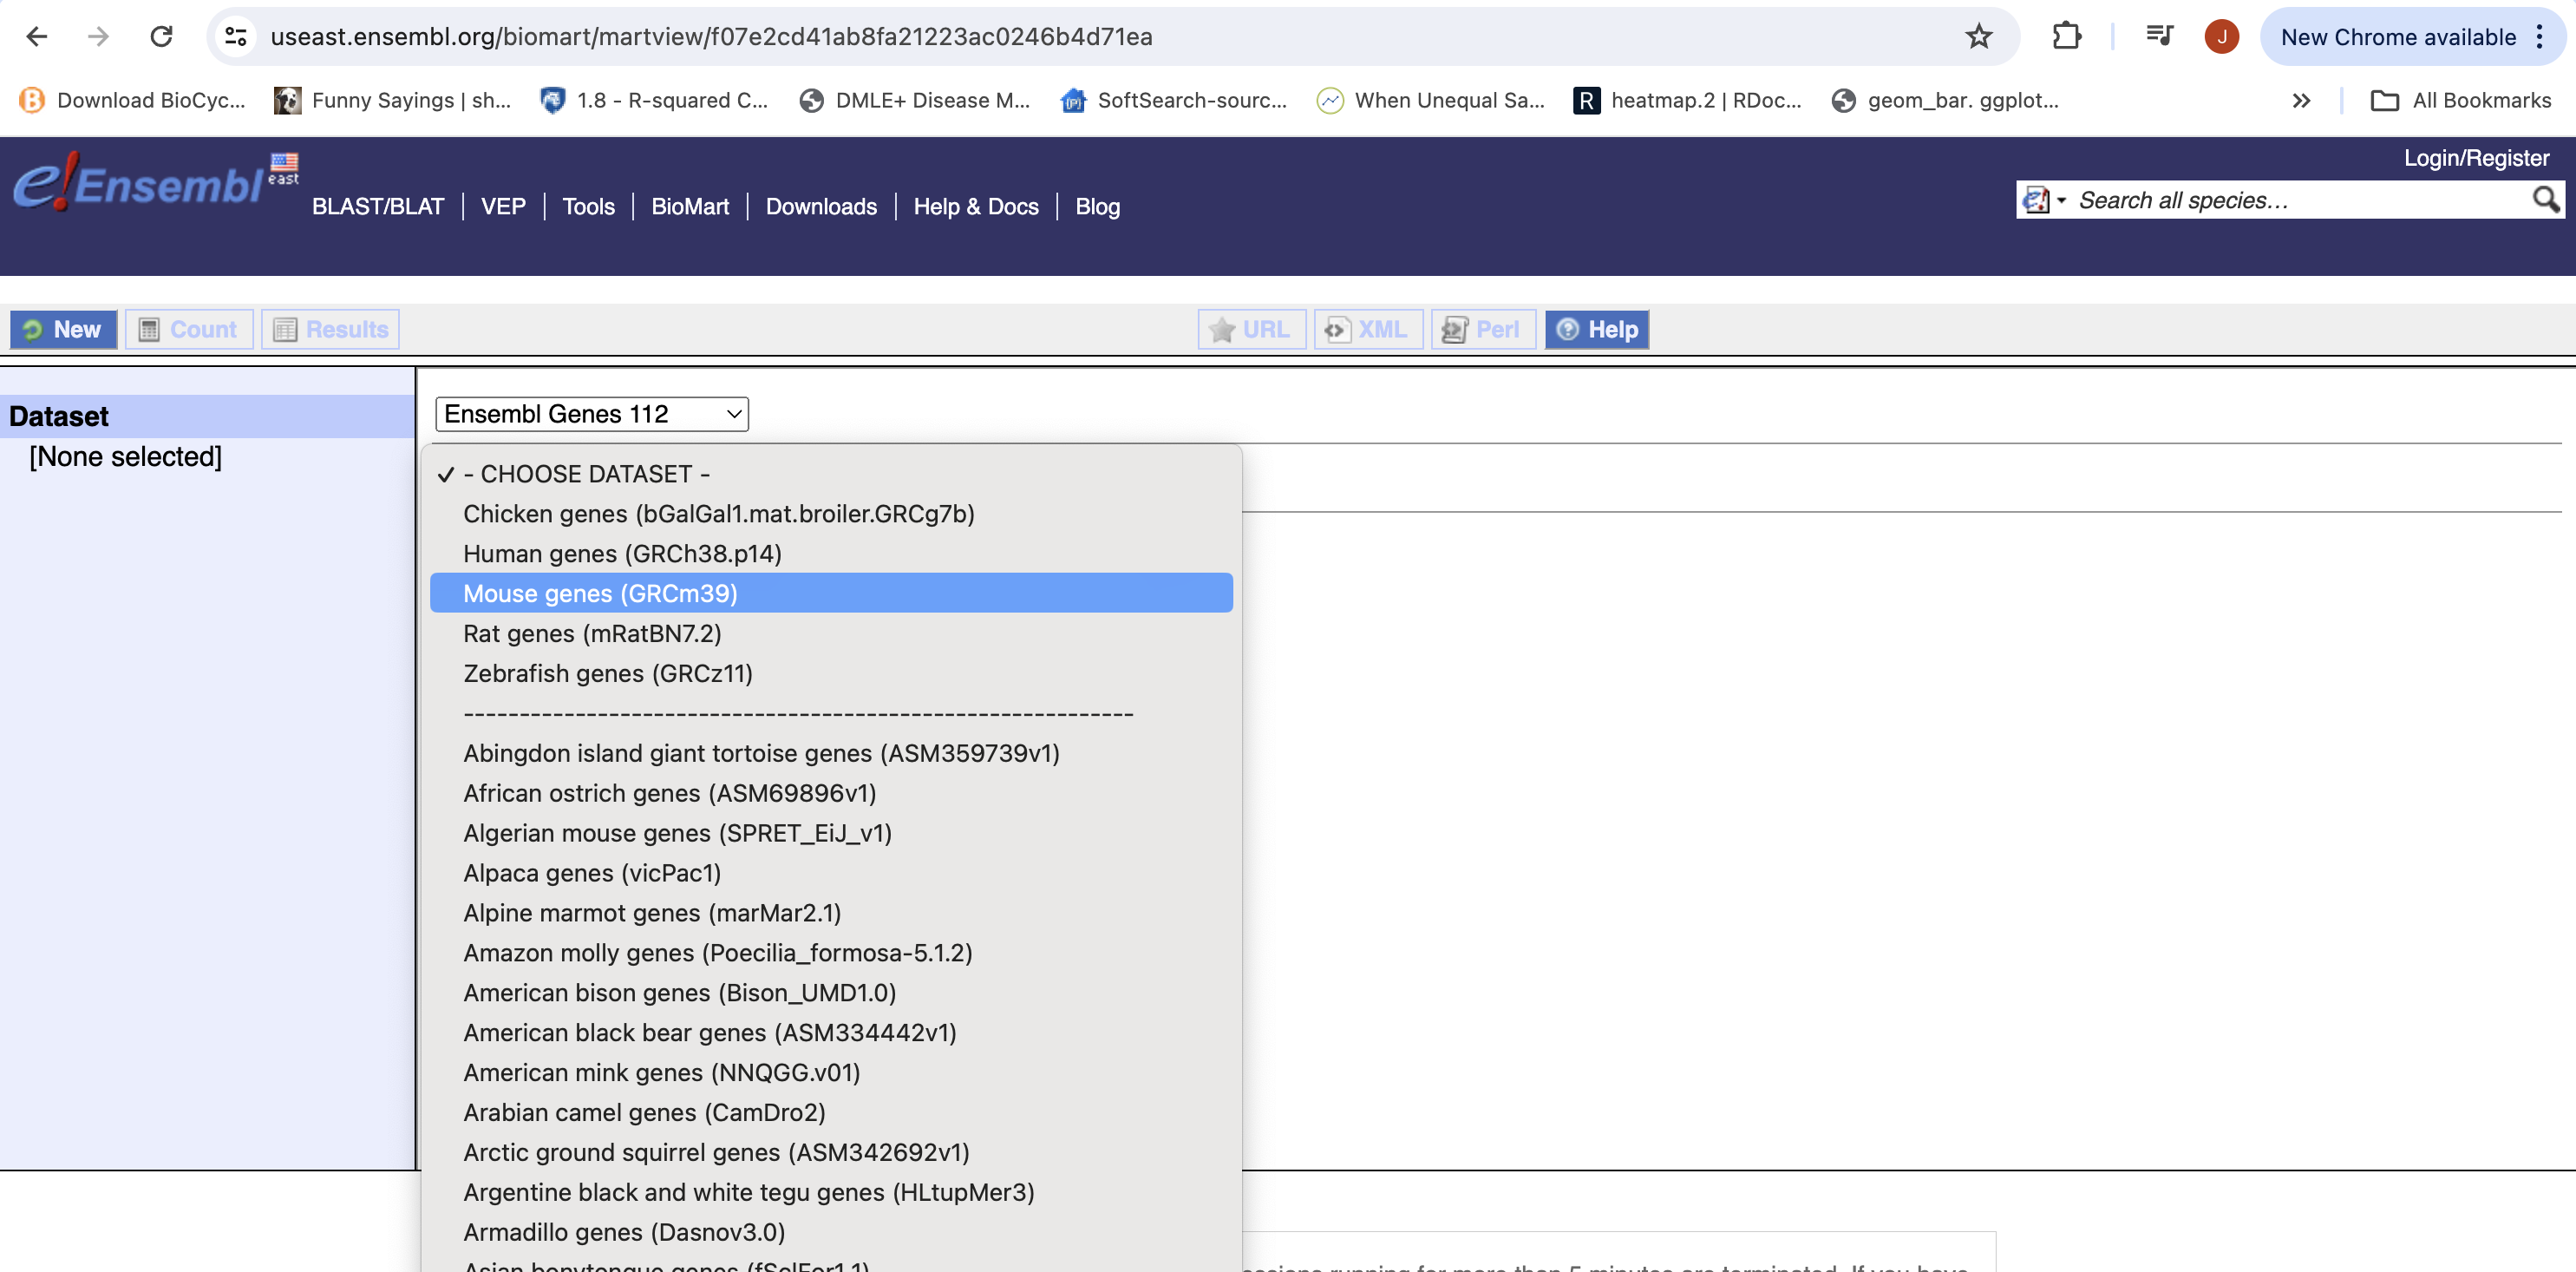Click the Downloads navigation link
This screenshot has height=1272, width=2576.
820,204
